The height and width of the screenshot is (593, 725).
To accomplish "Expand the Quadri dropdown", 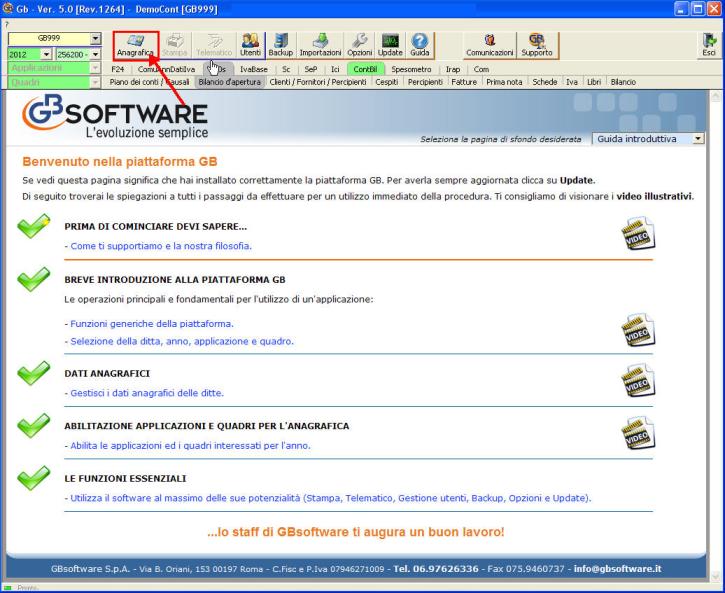I will 95,82.
